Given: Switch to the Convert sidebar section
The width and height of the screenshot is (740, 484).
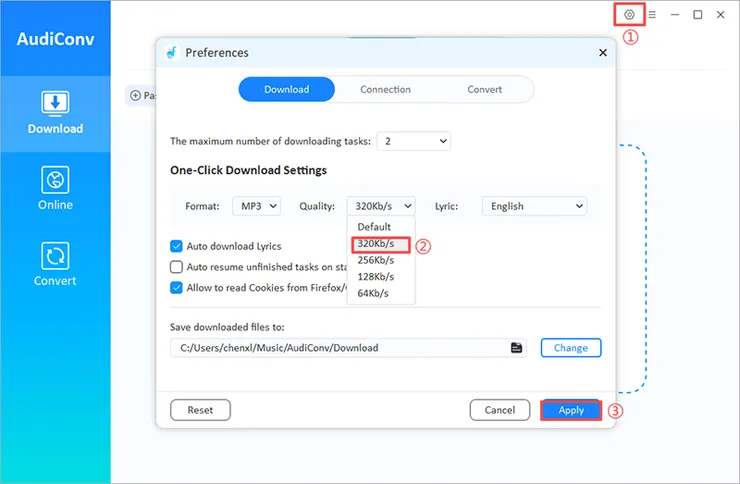Looking at the screenshot, I should pos(55,264).
